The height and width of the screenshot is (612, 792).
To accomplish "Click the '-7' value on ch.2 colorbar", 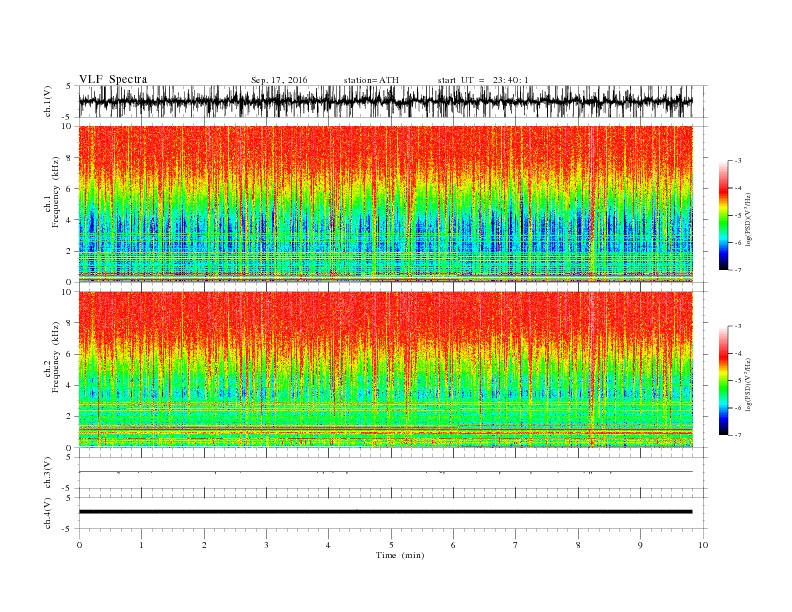I will pos(738,435).
